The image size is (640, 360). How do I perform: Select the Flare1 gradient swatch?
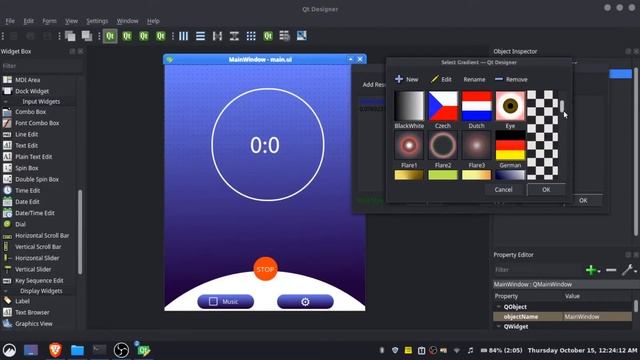[x=409, y=145]
